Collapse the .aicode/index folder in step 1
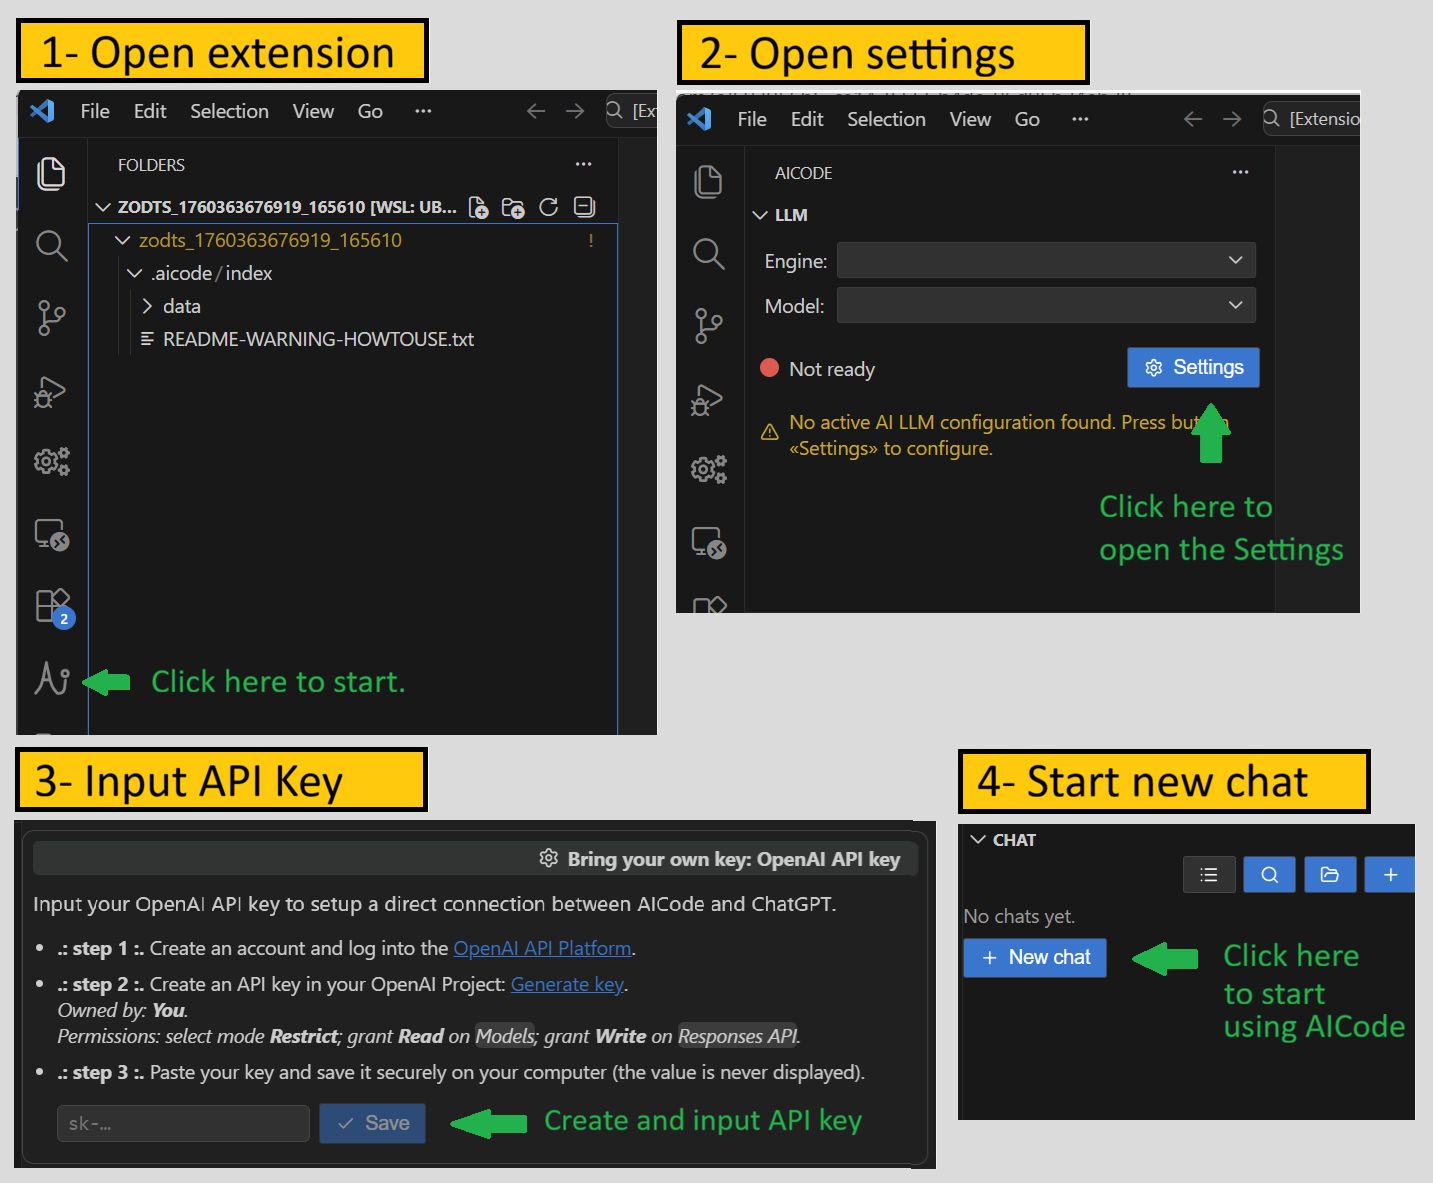1433x1183 pixels. [x=135, y=273]
